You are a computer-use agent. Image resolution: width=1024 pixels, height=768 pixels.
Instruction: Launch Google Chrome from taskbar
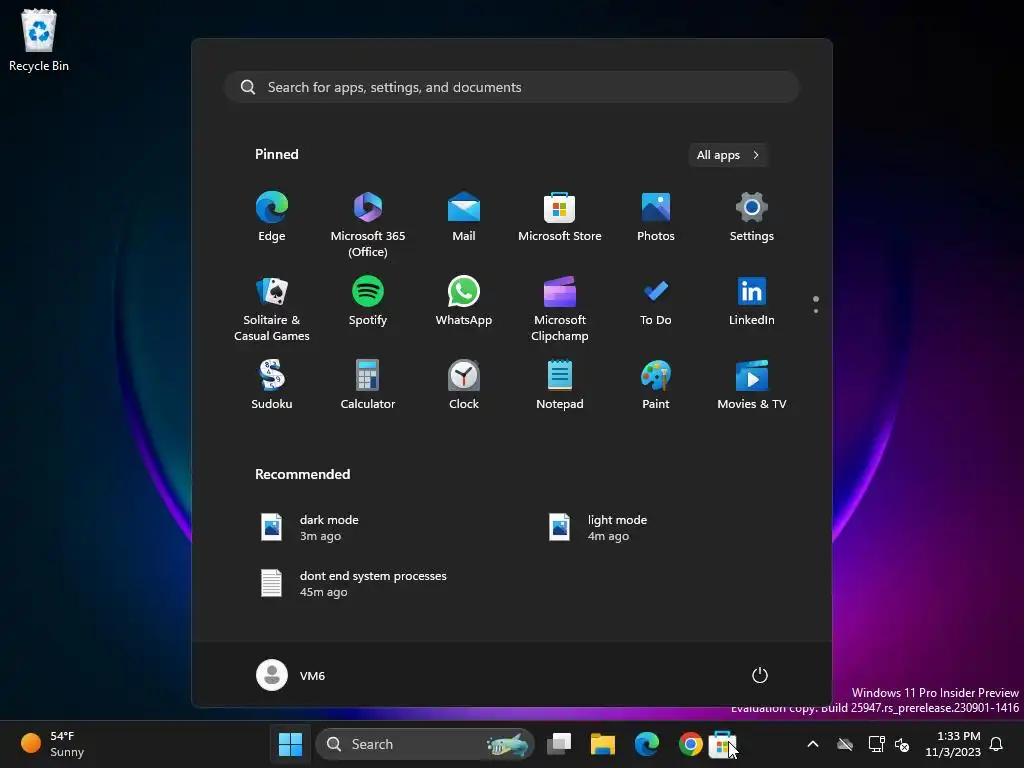tap(690, 744)
